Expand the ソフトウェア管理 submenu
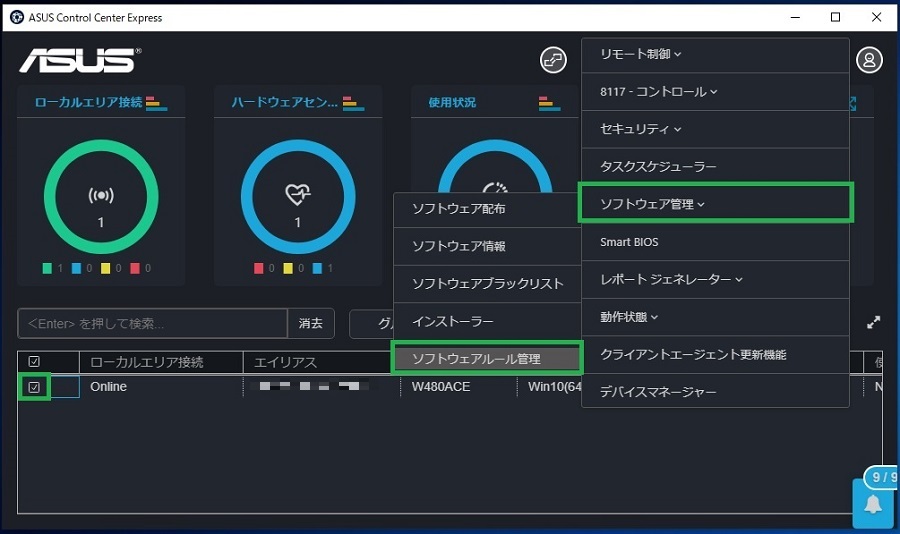Screen dimensions: 900x534 pos(715,204)
